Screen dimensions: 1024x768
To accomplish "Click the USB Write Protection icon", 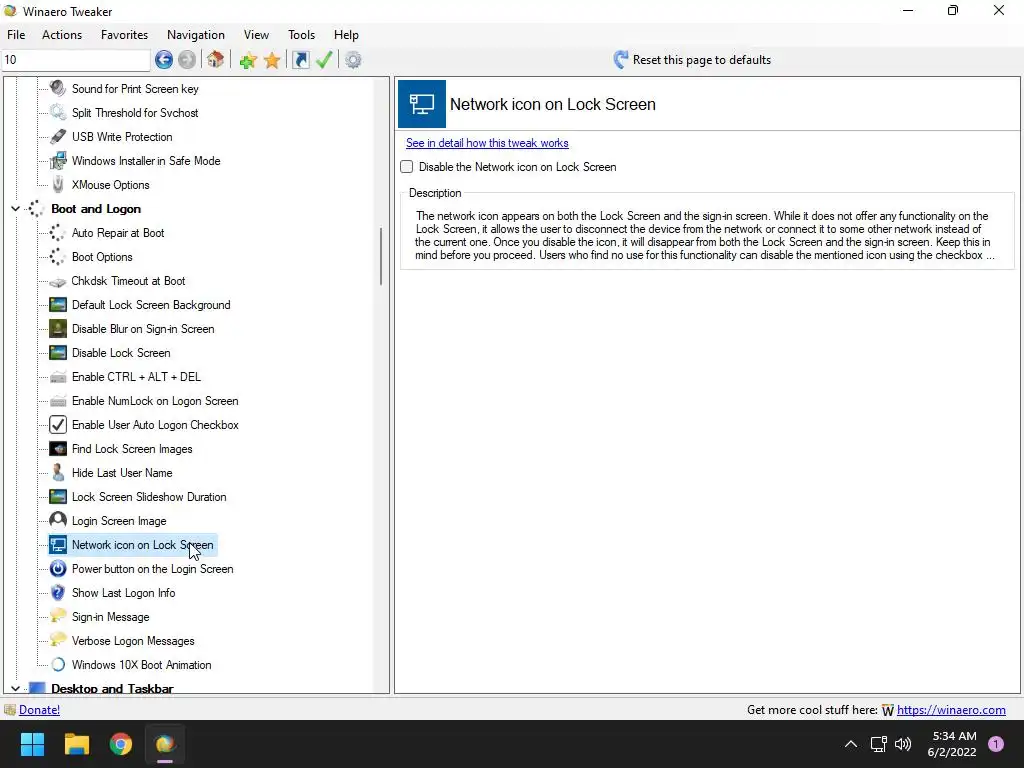I will pyautogui.click(x=58, y=136).
